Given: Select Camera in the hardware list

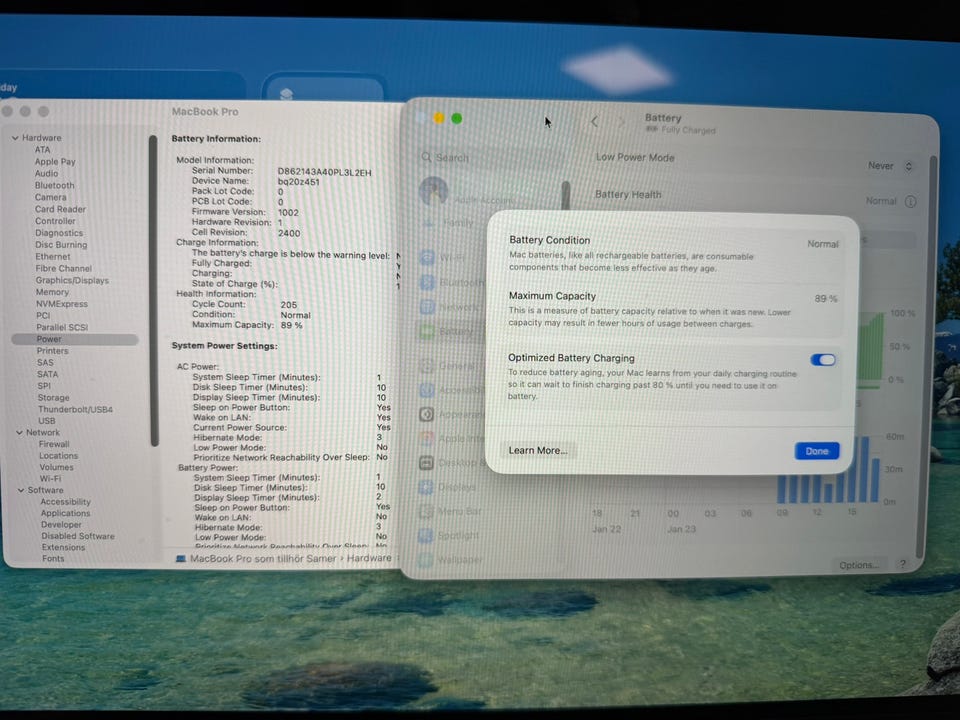Looking at the screenshot, I should [51, 197].
